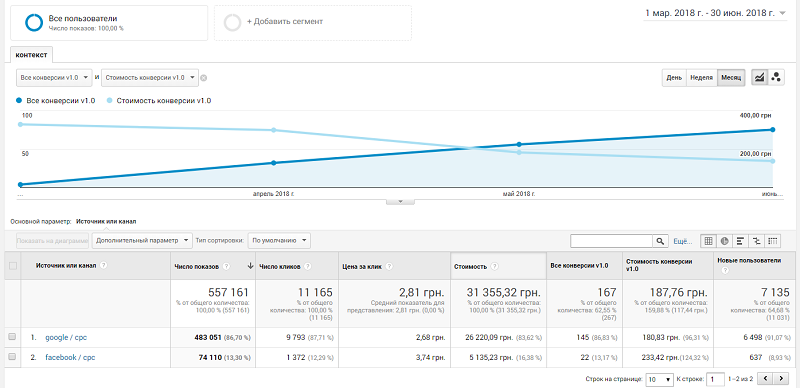Select the контекст tab
Image resolution: width=800 pixels, height=388 pixels.
tap(31, 55)
